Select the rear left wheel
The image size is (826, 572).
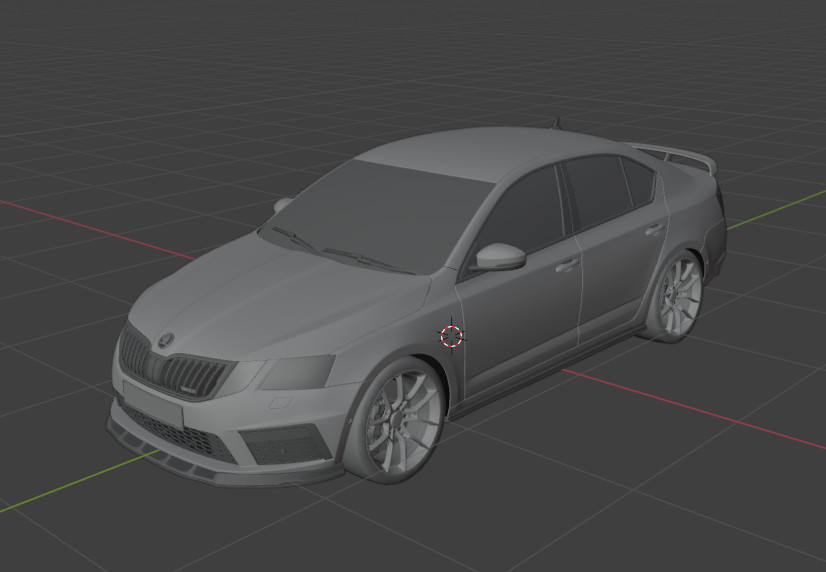click(x=675, y=298)
